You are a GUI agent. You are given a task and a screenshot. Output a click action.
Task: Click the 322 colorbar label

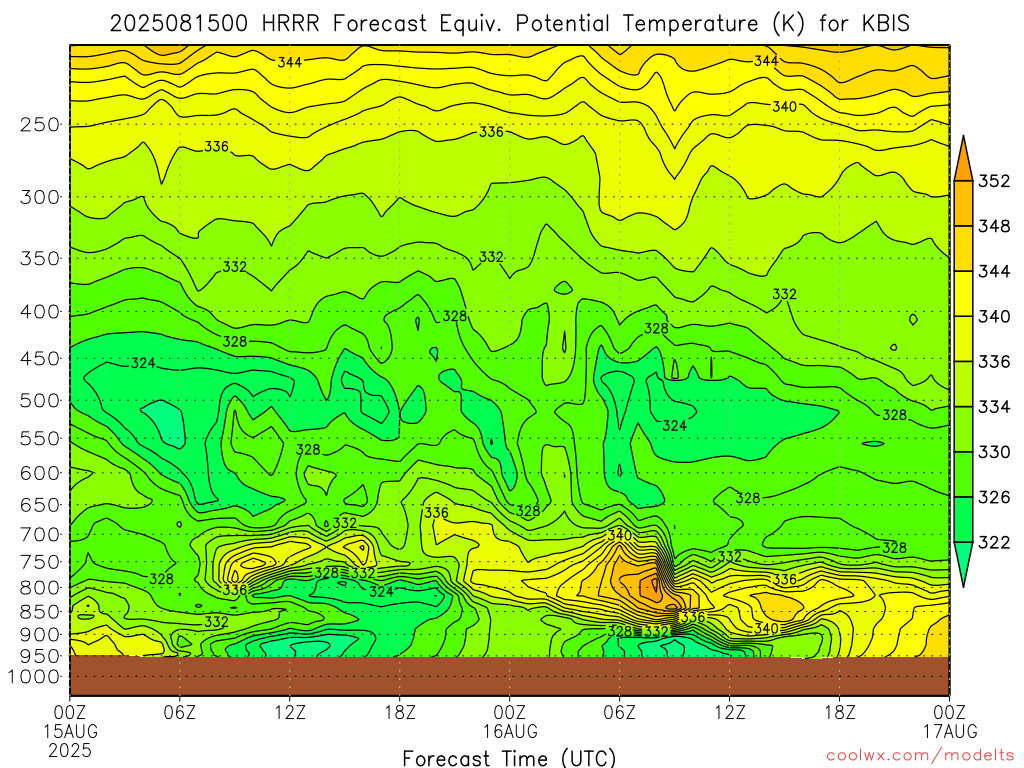point(994,543)
